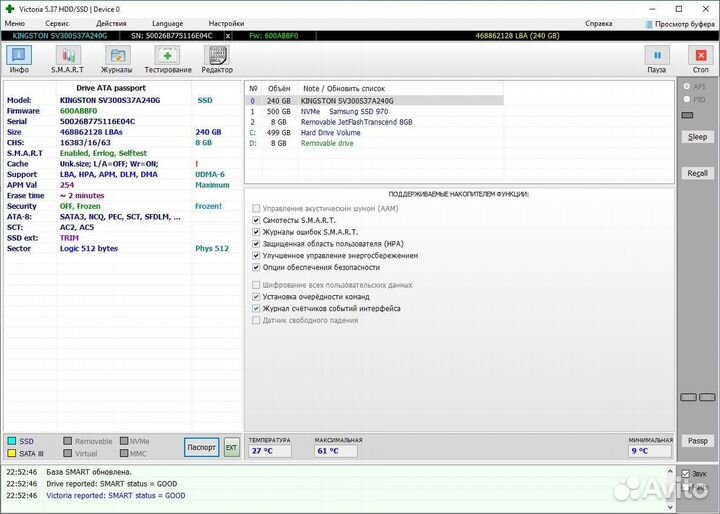720x514 pixels.
Task: Click the Паспорт button
Action: click(x=201, y=447)
